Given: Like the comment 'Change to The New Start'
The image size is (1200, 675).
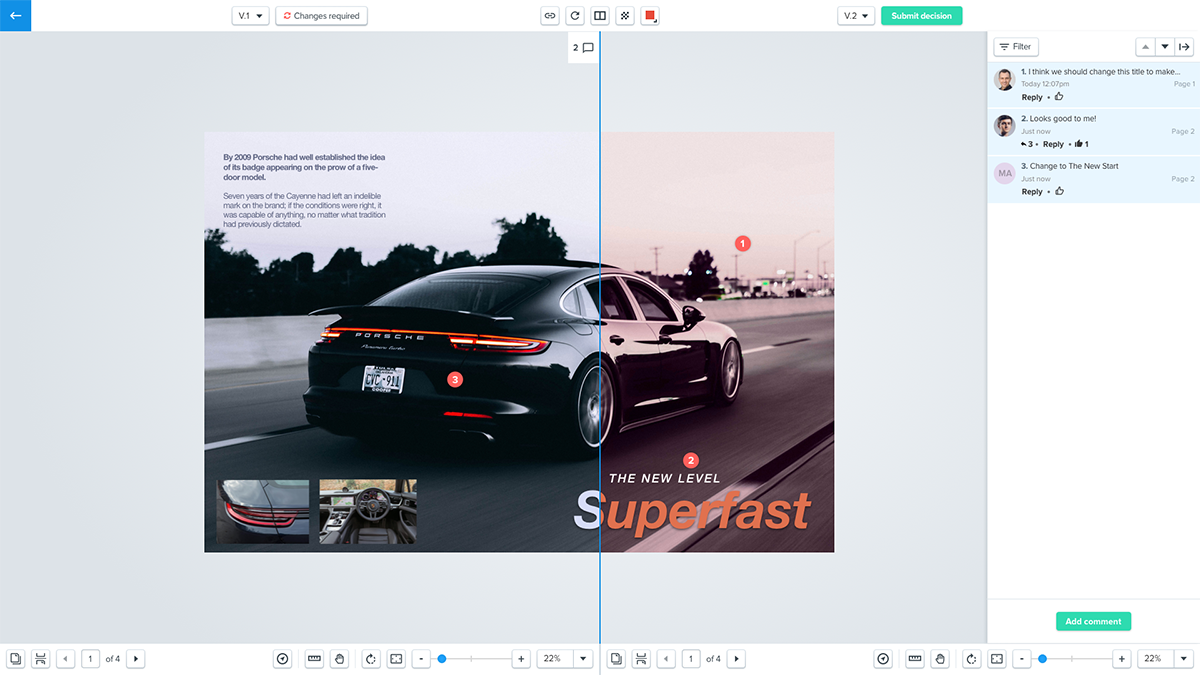Looking at the screenshot, I should (x=1059, y=191).
